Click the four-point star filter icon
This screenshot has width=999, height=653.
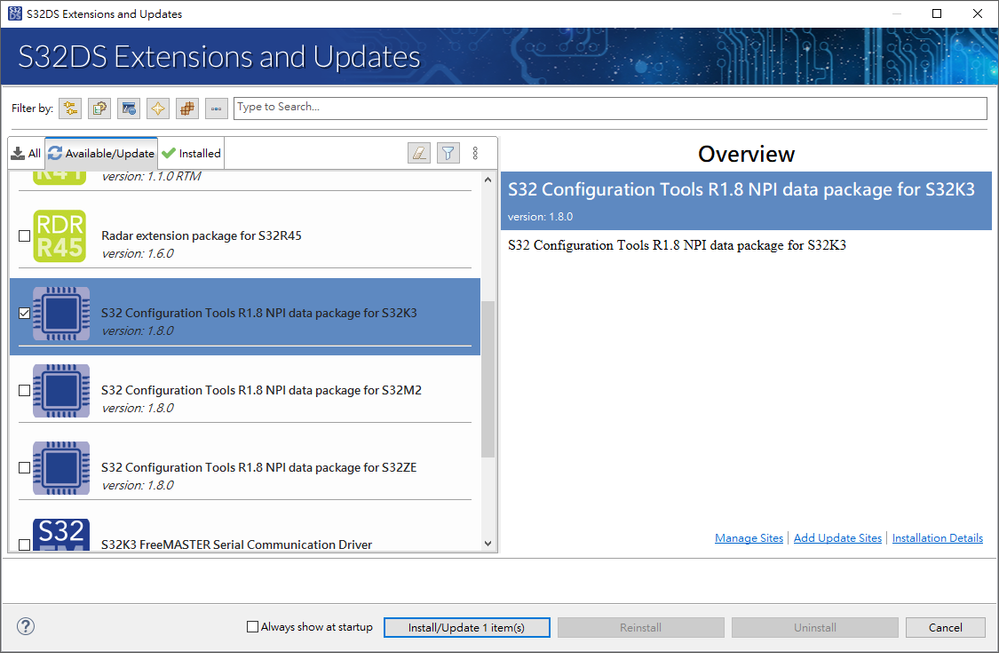click(158, 108)
